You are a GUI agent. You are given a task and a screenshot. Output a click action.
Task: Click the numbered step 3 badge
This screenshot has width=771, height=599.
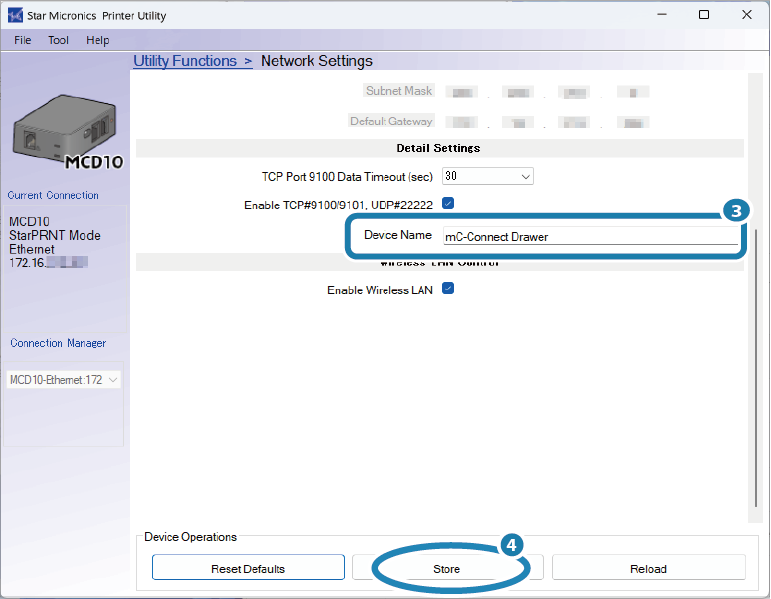point(735,211)
